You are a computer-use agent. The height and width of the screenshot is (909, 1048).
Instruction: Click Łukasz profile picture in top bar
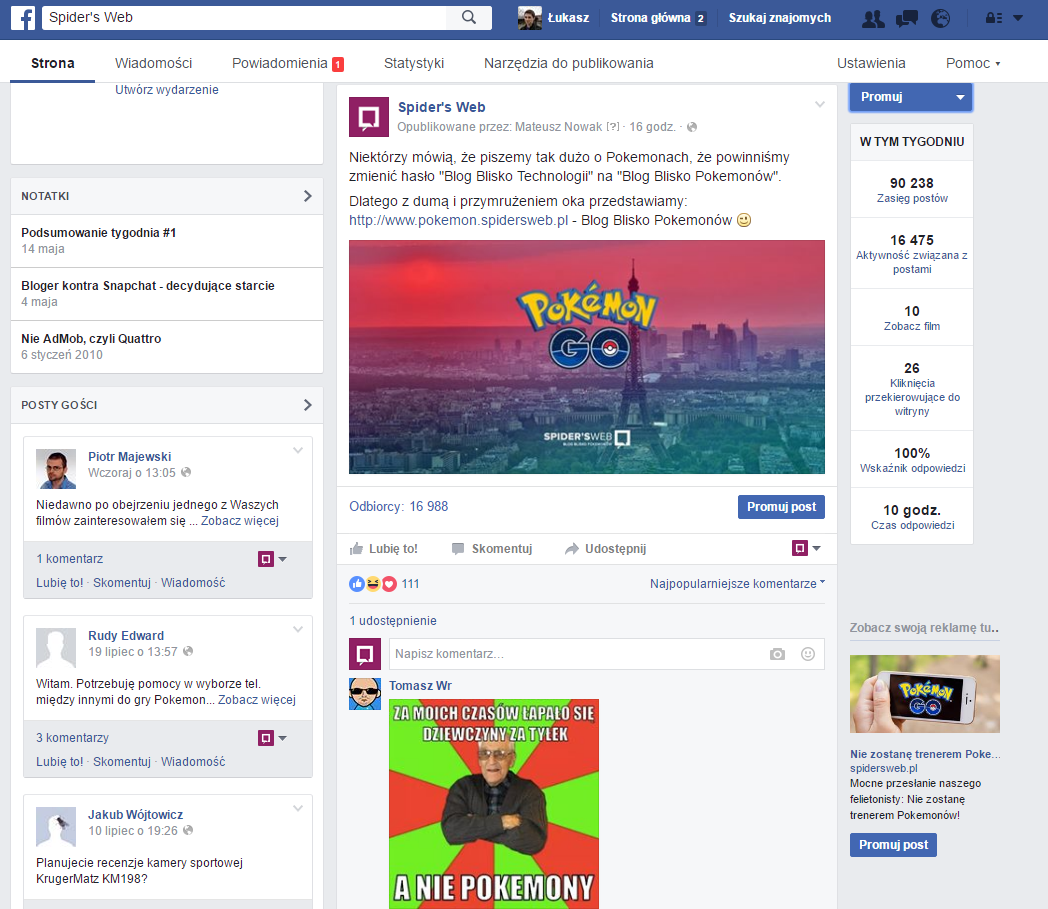pyautogui.click(x=530, y=18)
